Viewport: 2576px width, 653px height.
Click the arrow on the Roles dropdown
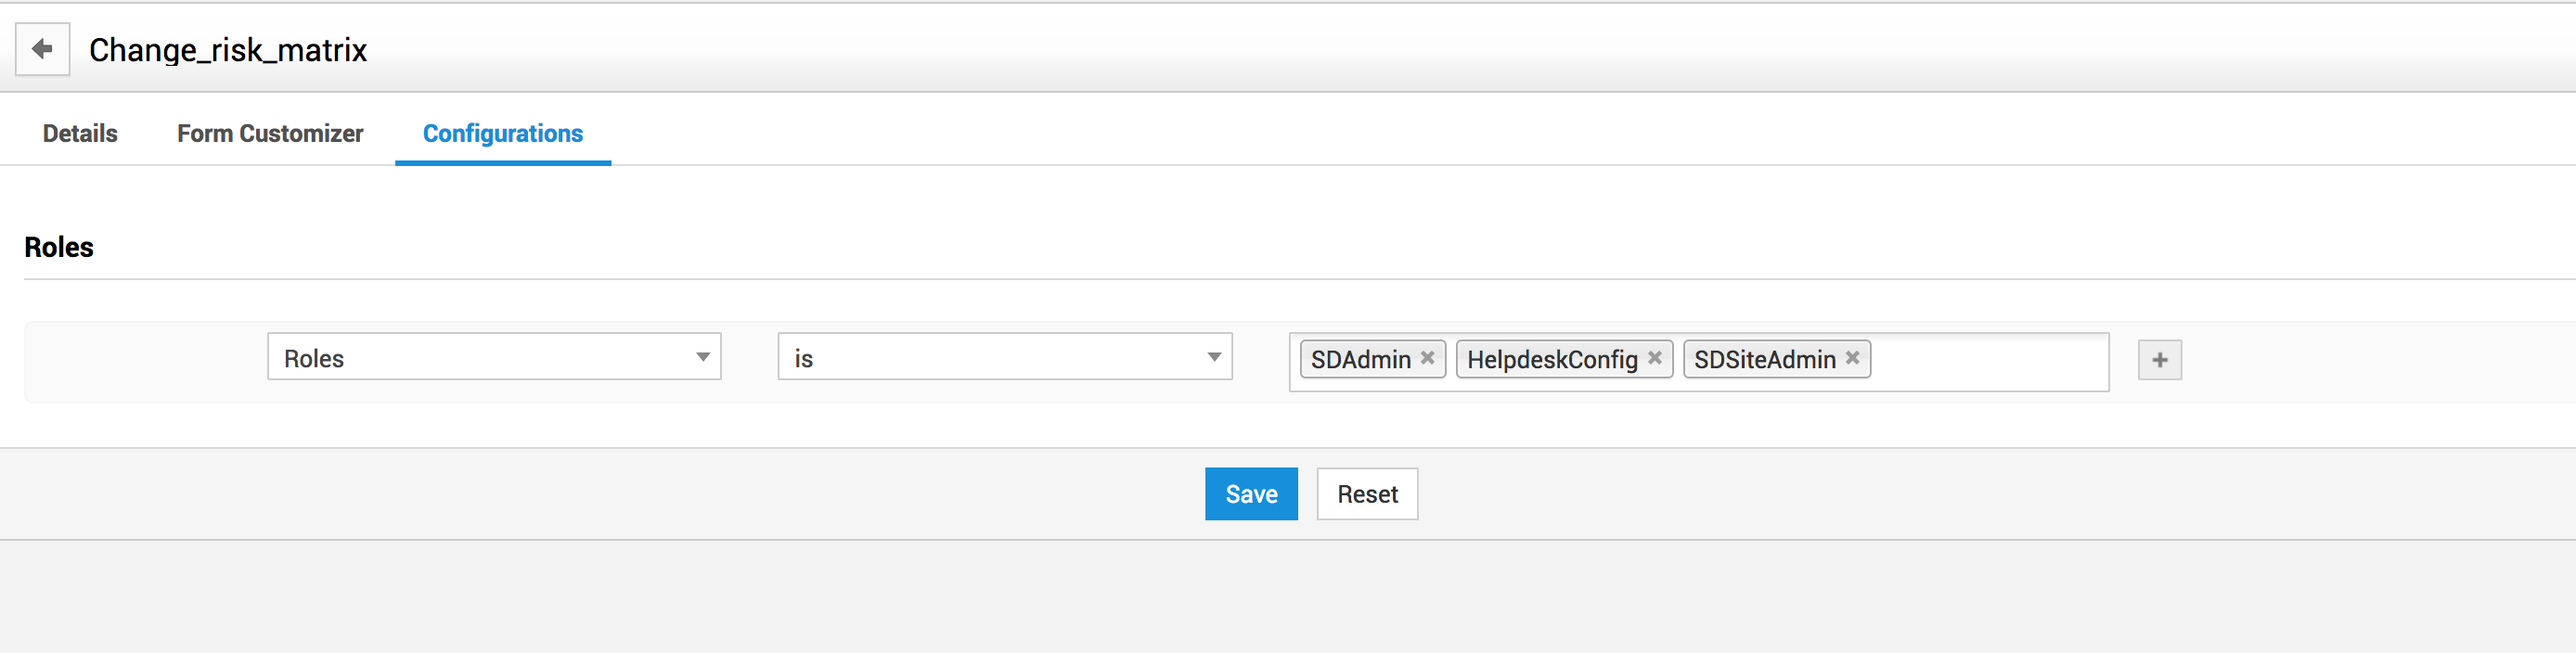pyautogui.click(x=703, y=357)
